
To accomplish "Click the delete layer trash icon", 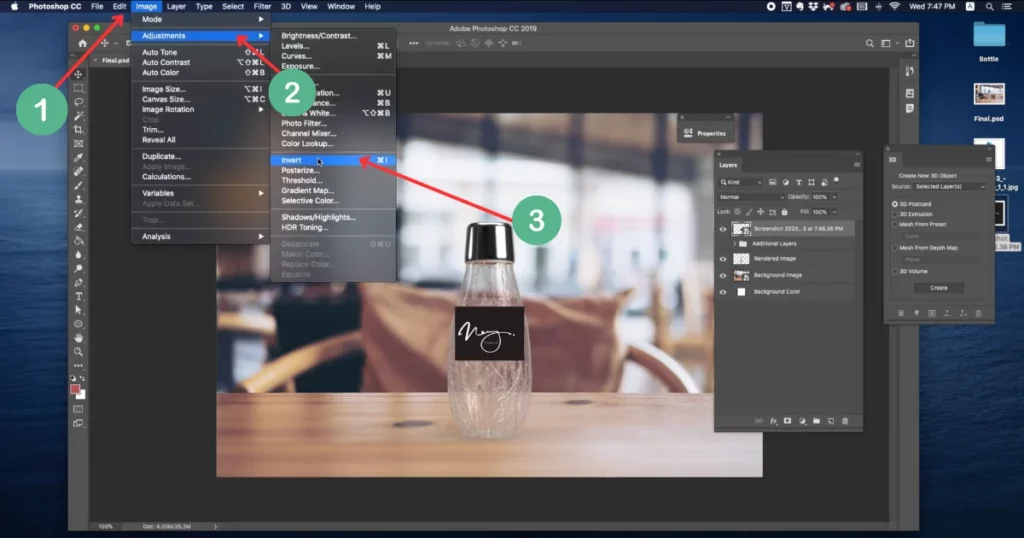I will pos(845,421).
